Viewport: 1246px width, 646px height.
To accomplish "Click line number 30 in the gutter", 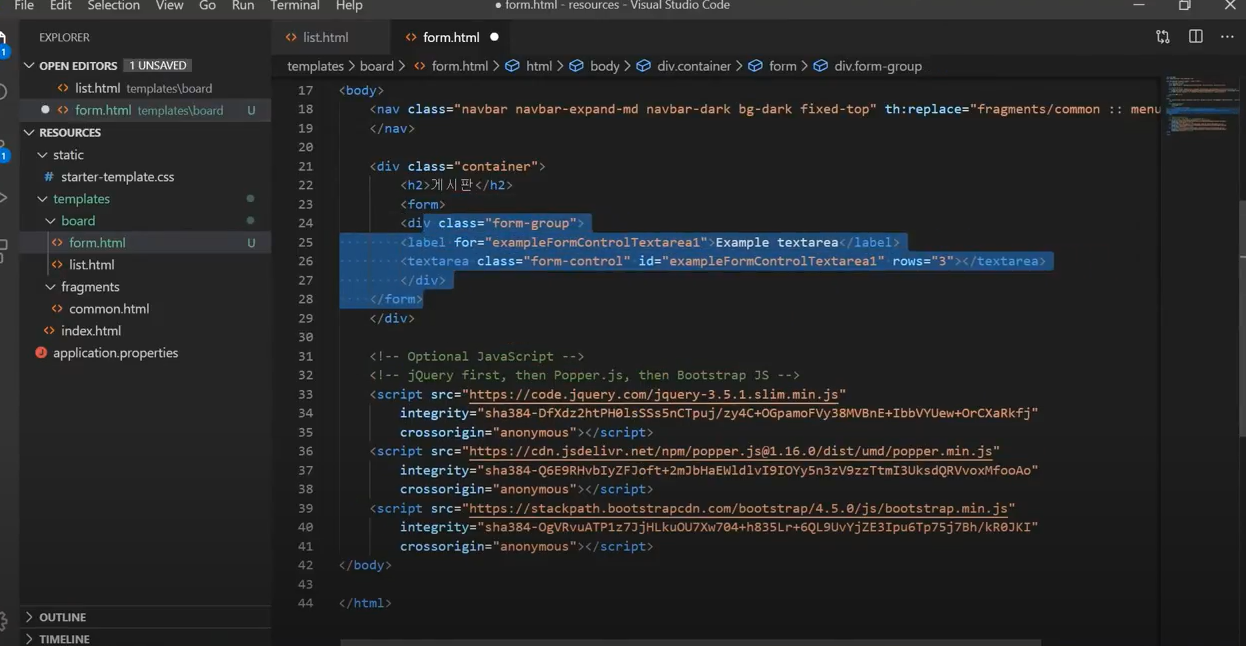I will (305, 337).
